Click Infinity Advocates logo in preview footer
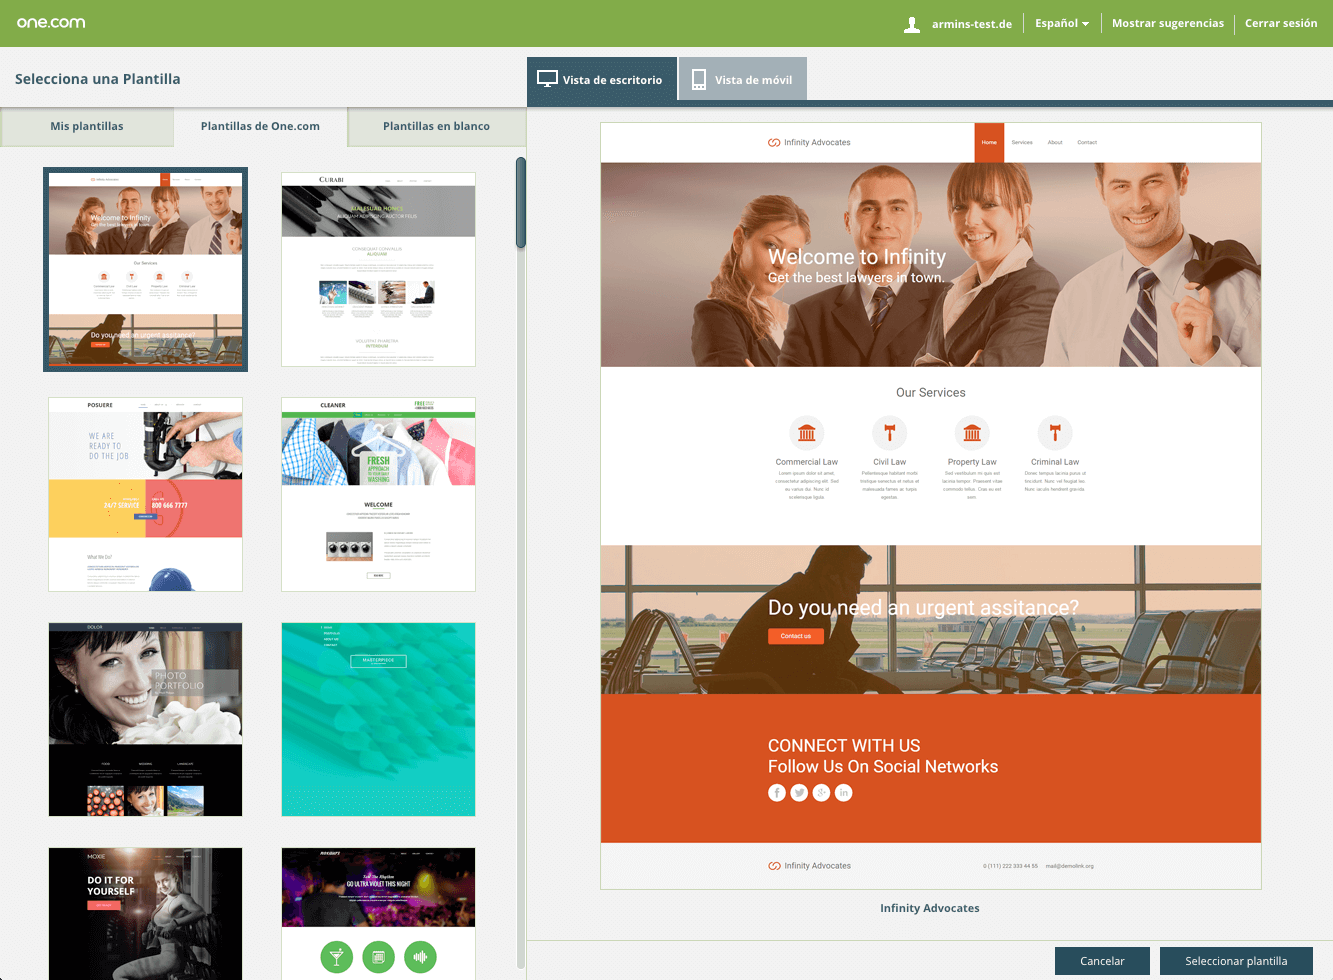 (809, 866)
